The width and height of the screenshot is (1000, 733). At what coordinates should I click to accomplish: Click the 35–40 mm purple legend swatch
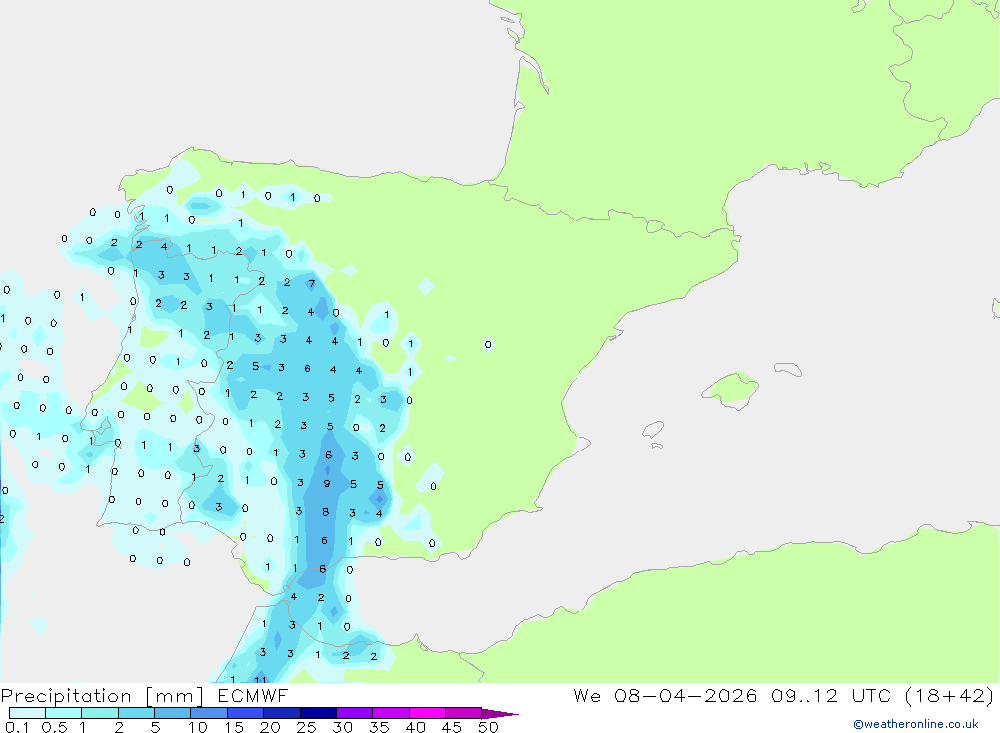391,713
